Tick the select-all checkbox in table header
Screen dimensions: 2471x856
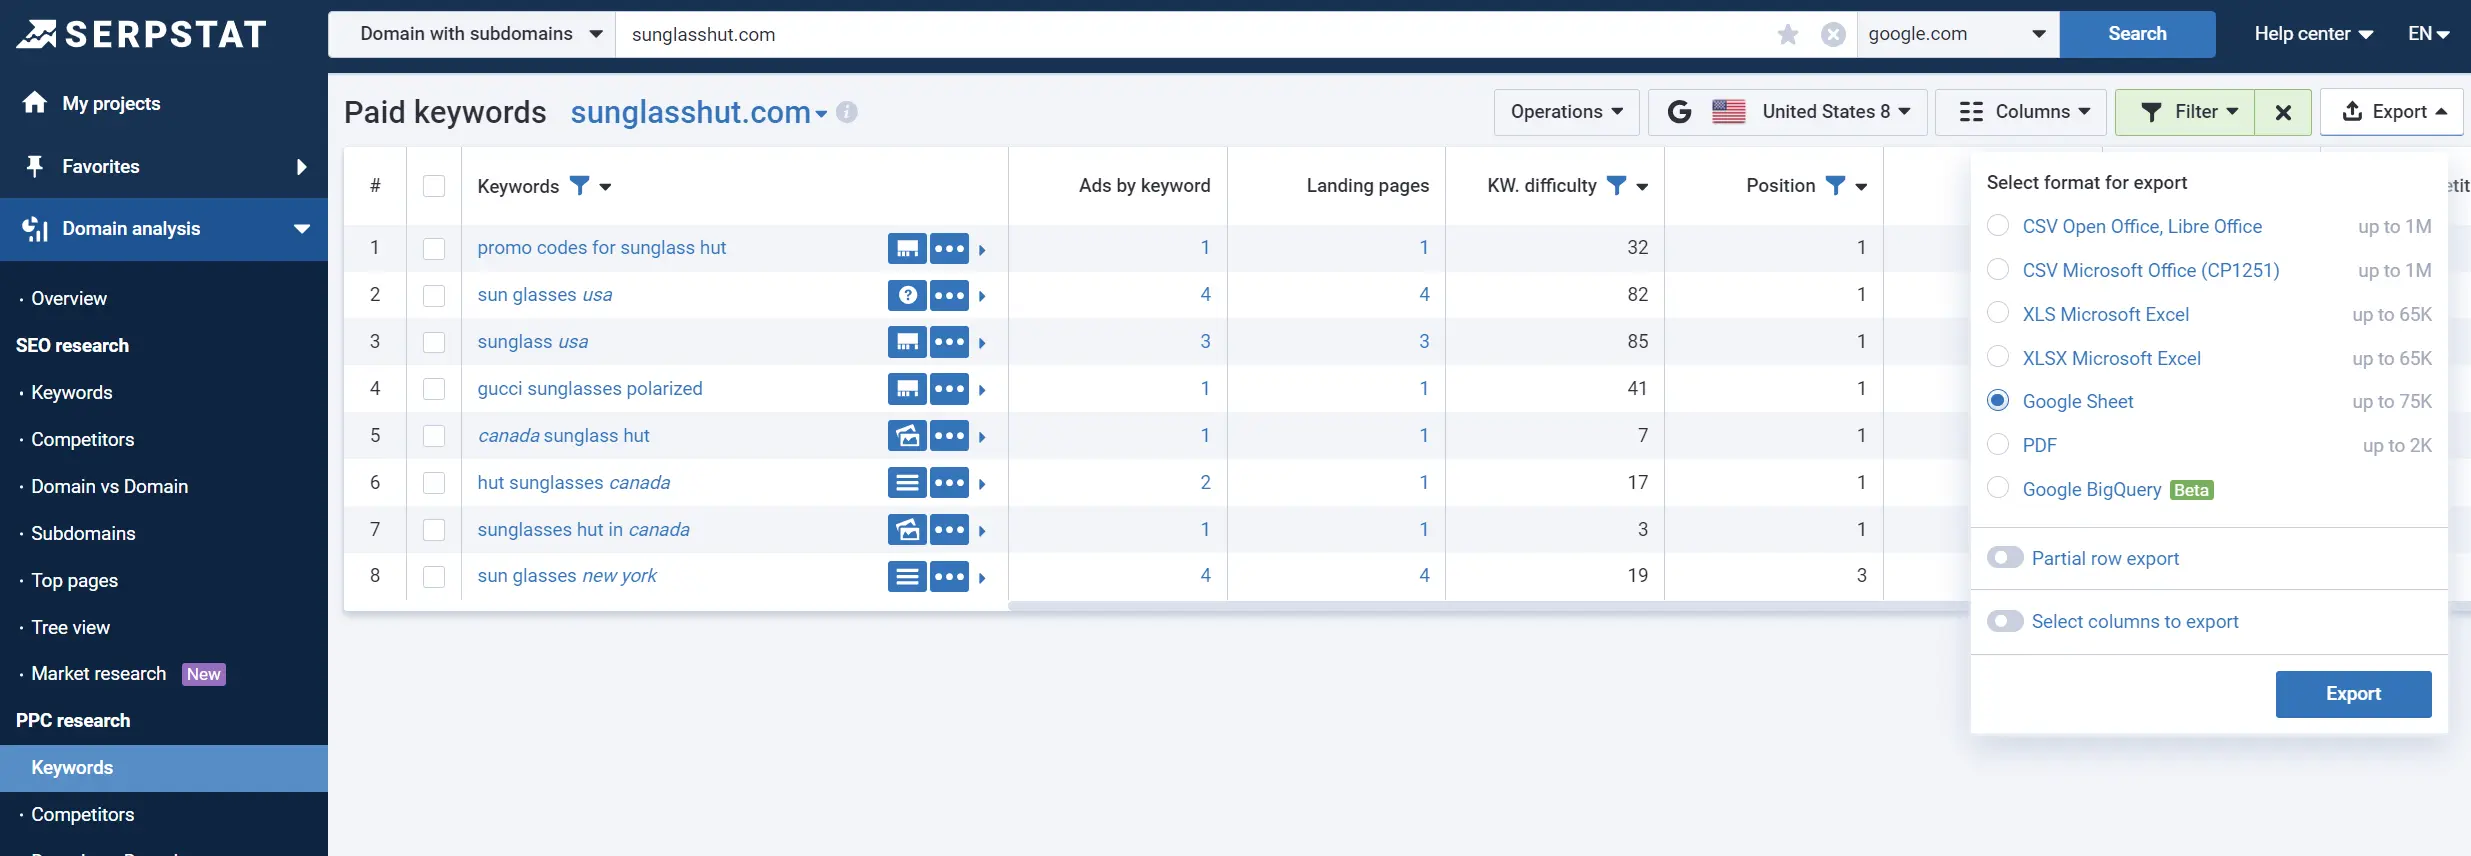(x=434, y=186)
